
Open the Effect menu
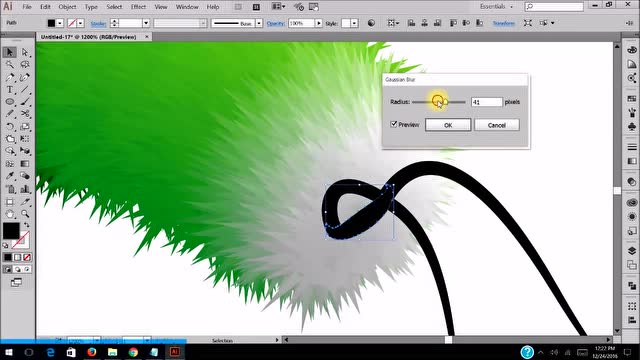(x=138, y=7)
